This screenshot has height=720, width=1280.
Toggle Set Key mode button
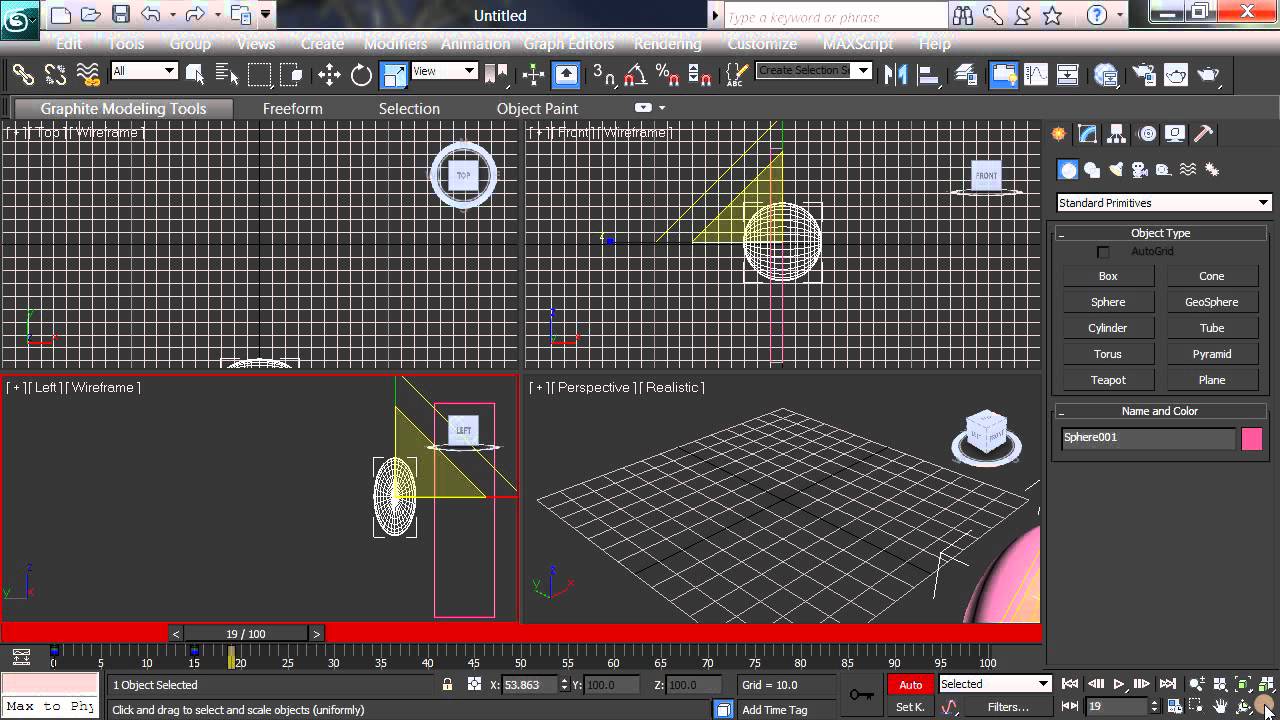[x=910, y=707]
